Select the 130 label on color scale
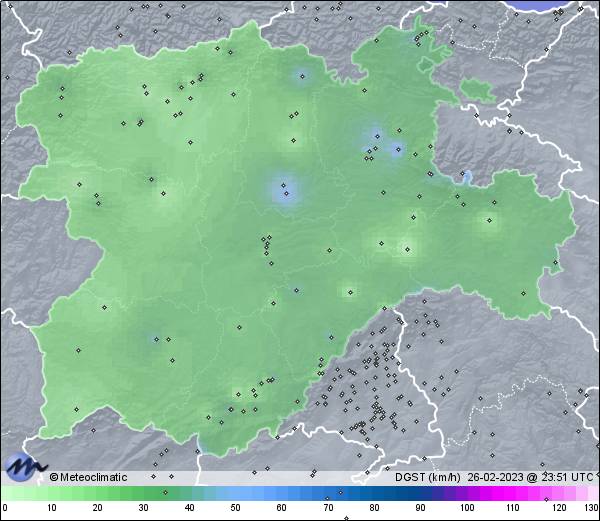The height and width of the screenshot is (521, 600). click(x=591, y=508)
